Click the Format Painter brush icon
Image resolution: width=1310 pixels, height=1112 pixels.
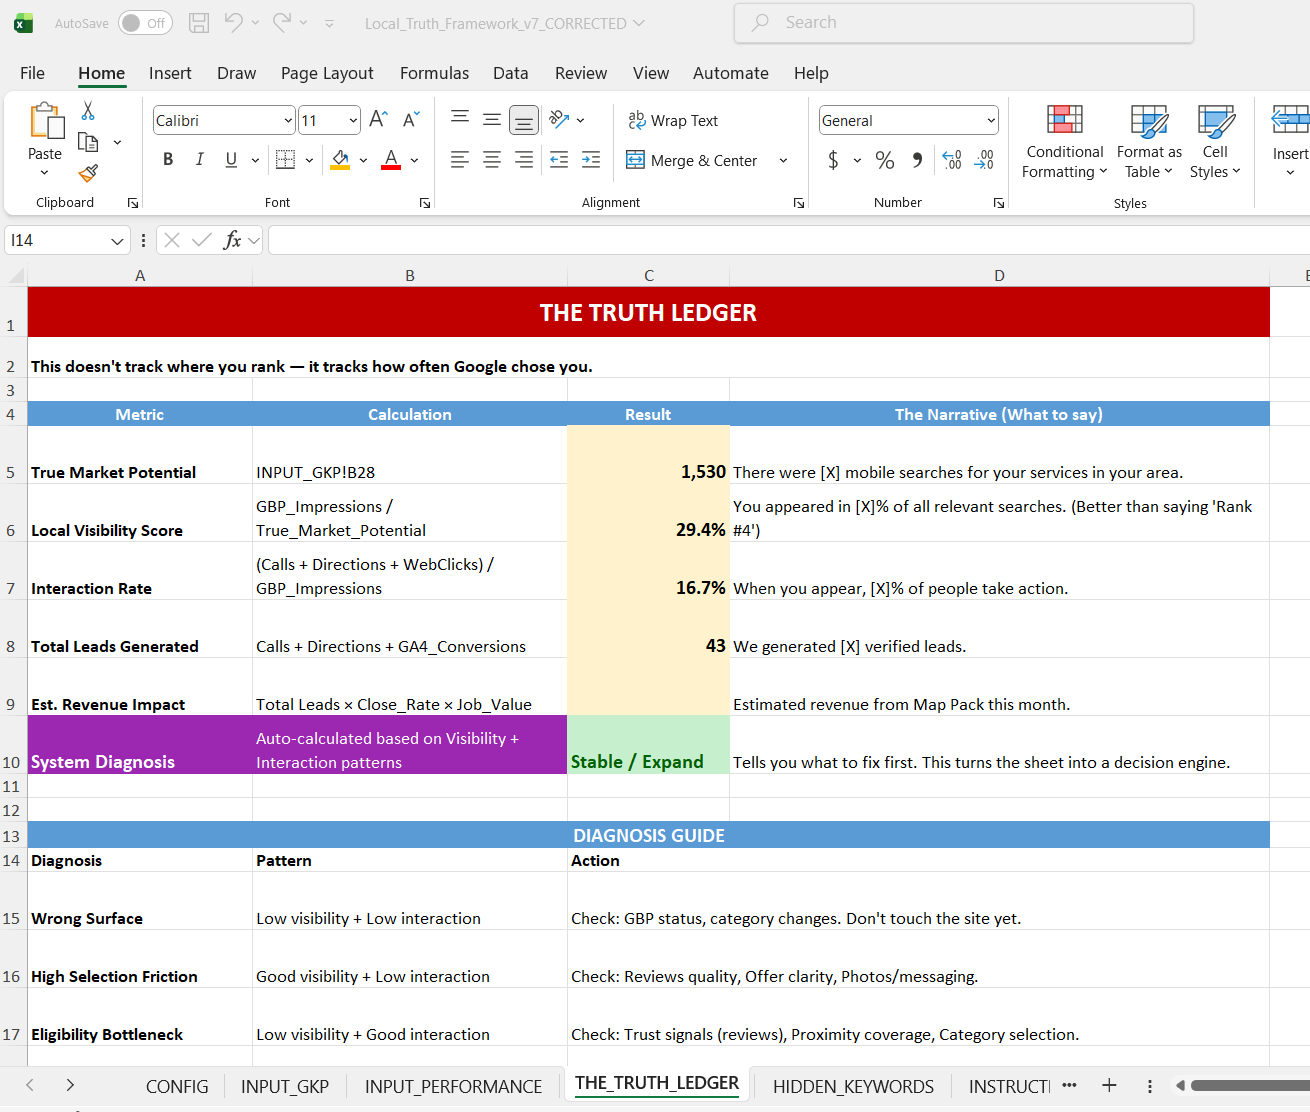click(88, 173)
